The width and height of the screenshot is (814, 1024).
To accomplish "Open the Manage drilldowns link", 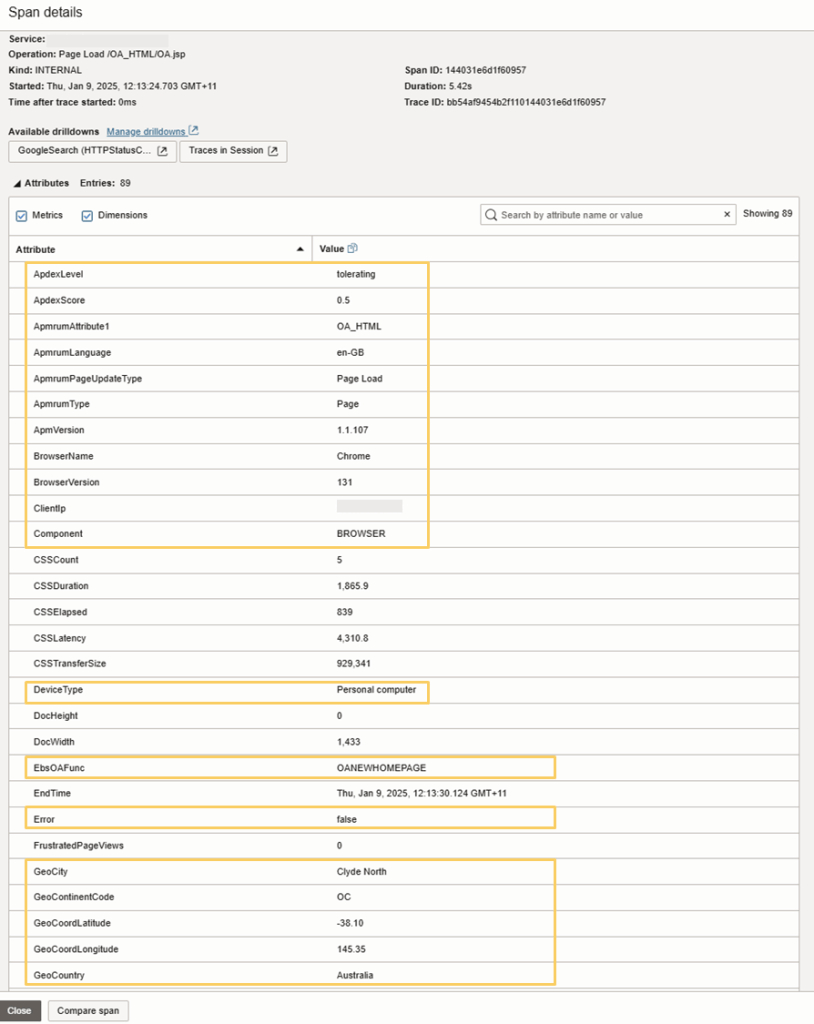I will coord(146,131).
